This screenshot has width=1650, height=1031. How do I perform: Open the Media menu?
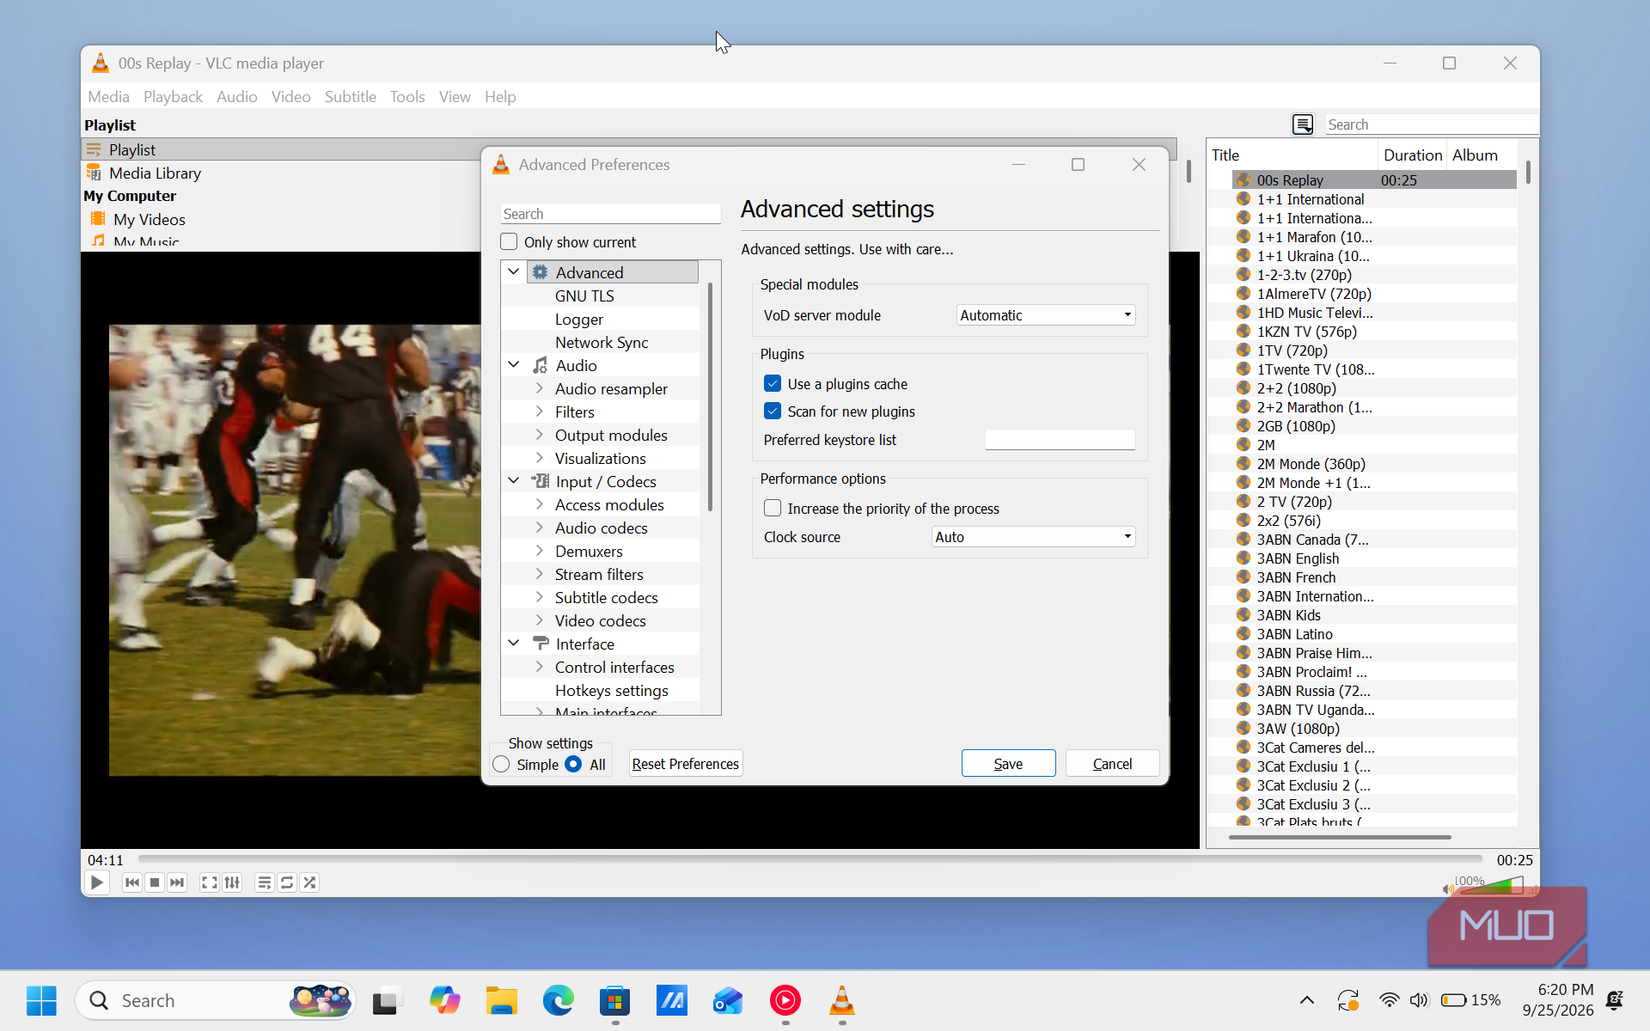pyautogui.click(x=108, y=97)
